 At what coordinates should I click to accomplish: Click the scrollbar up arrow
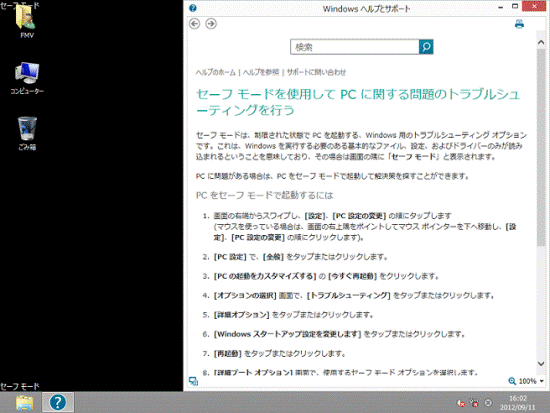click(x=541, y=42)
